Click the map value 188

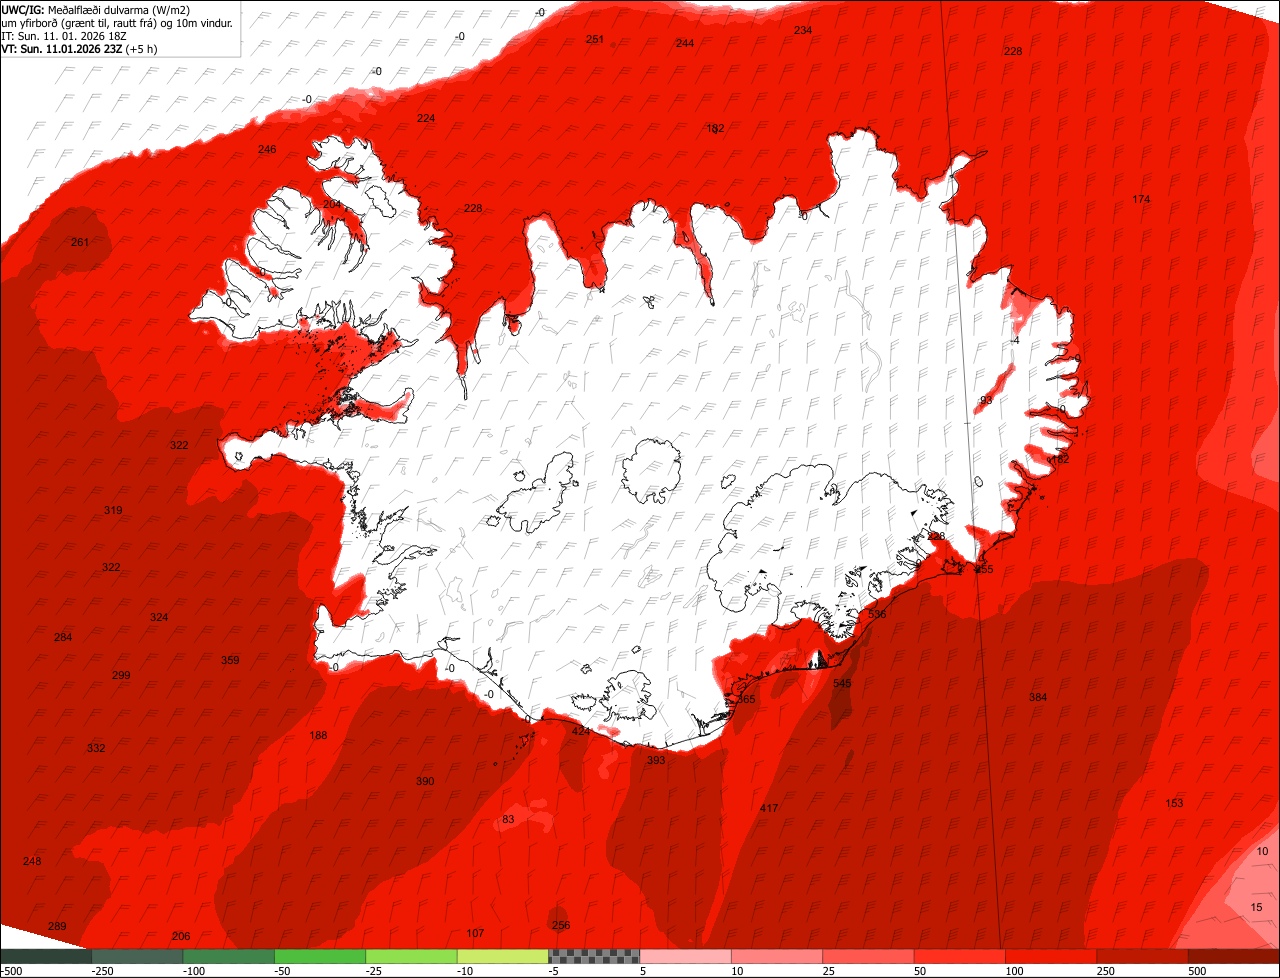pos(318,735)
